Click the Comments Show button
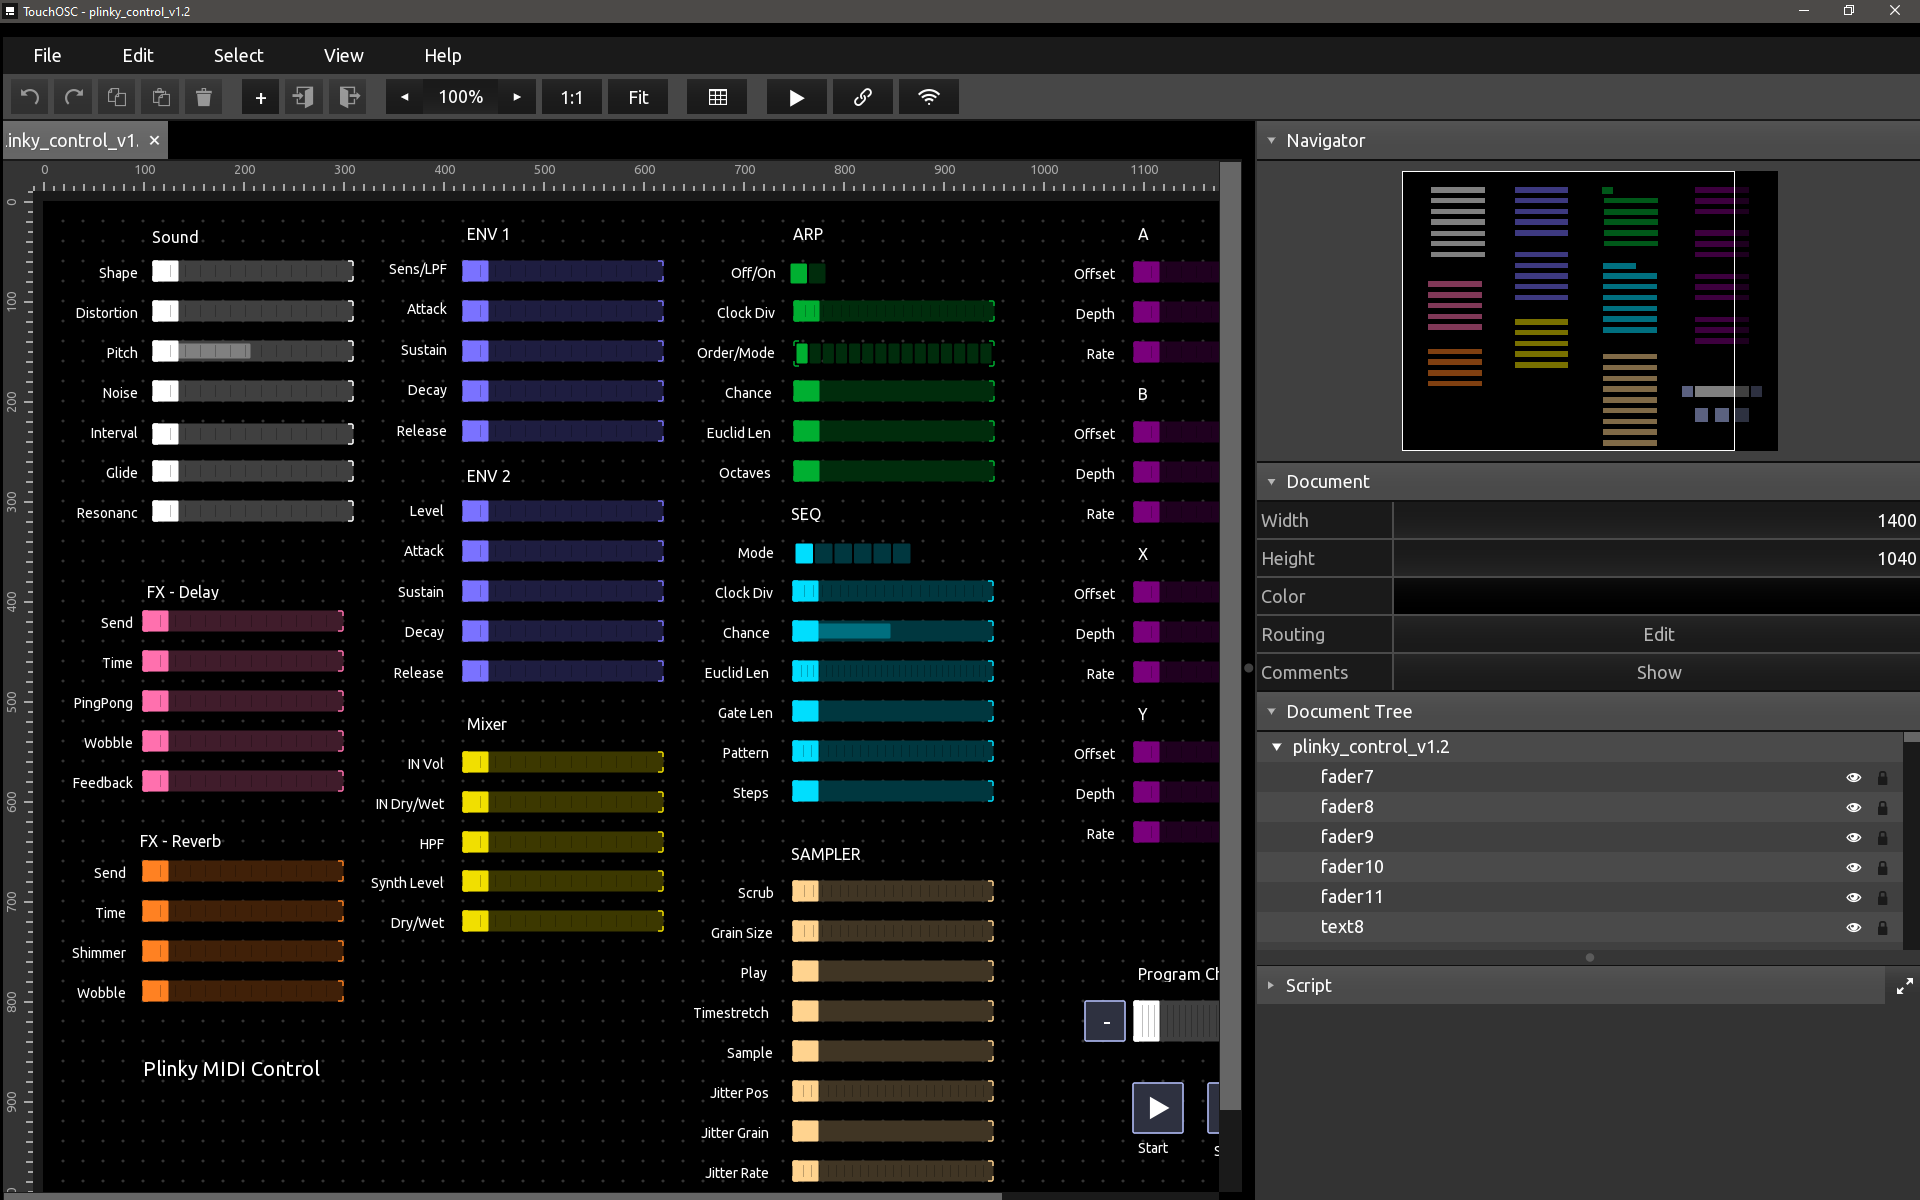The height and width of the screenshot is (1200, 1920). (x=1657, y=673)
